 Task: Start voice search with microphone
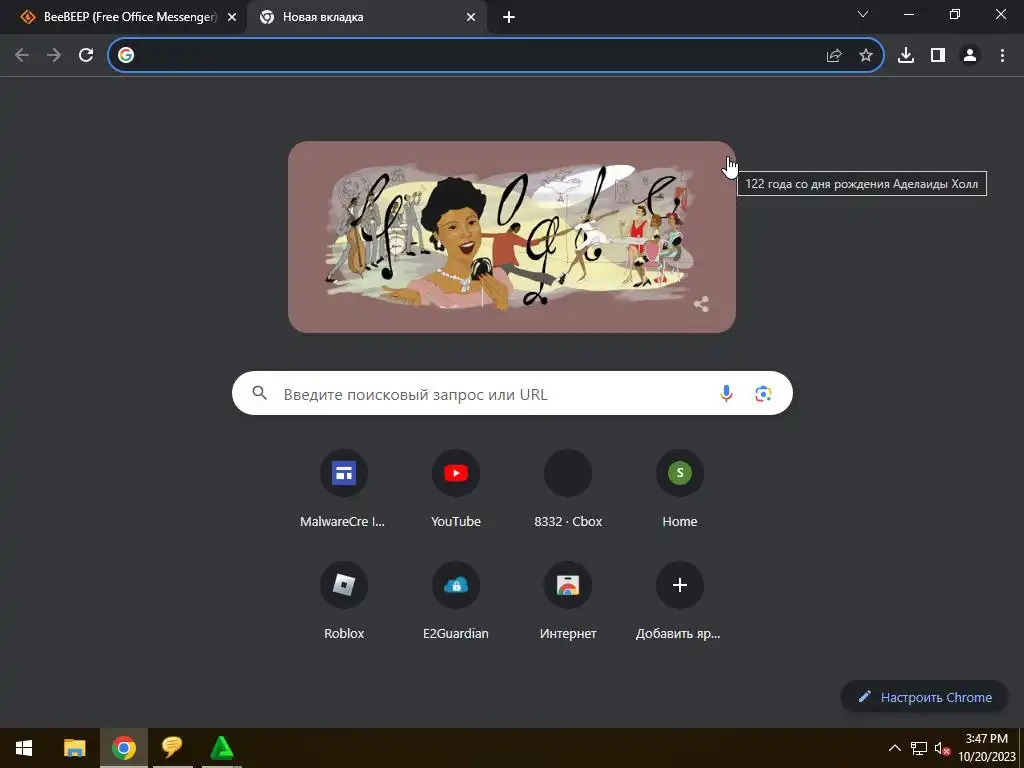(x=726, y=393)
